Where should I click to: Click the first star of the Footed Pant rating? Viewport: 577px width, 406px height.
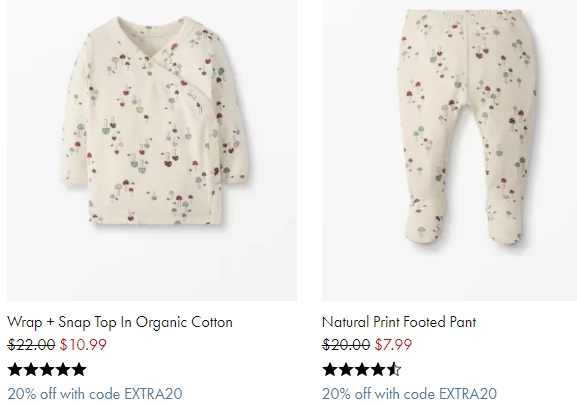330,370
